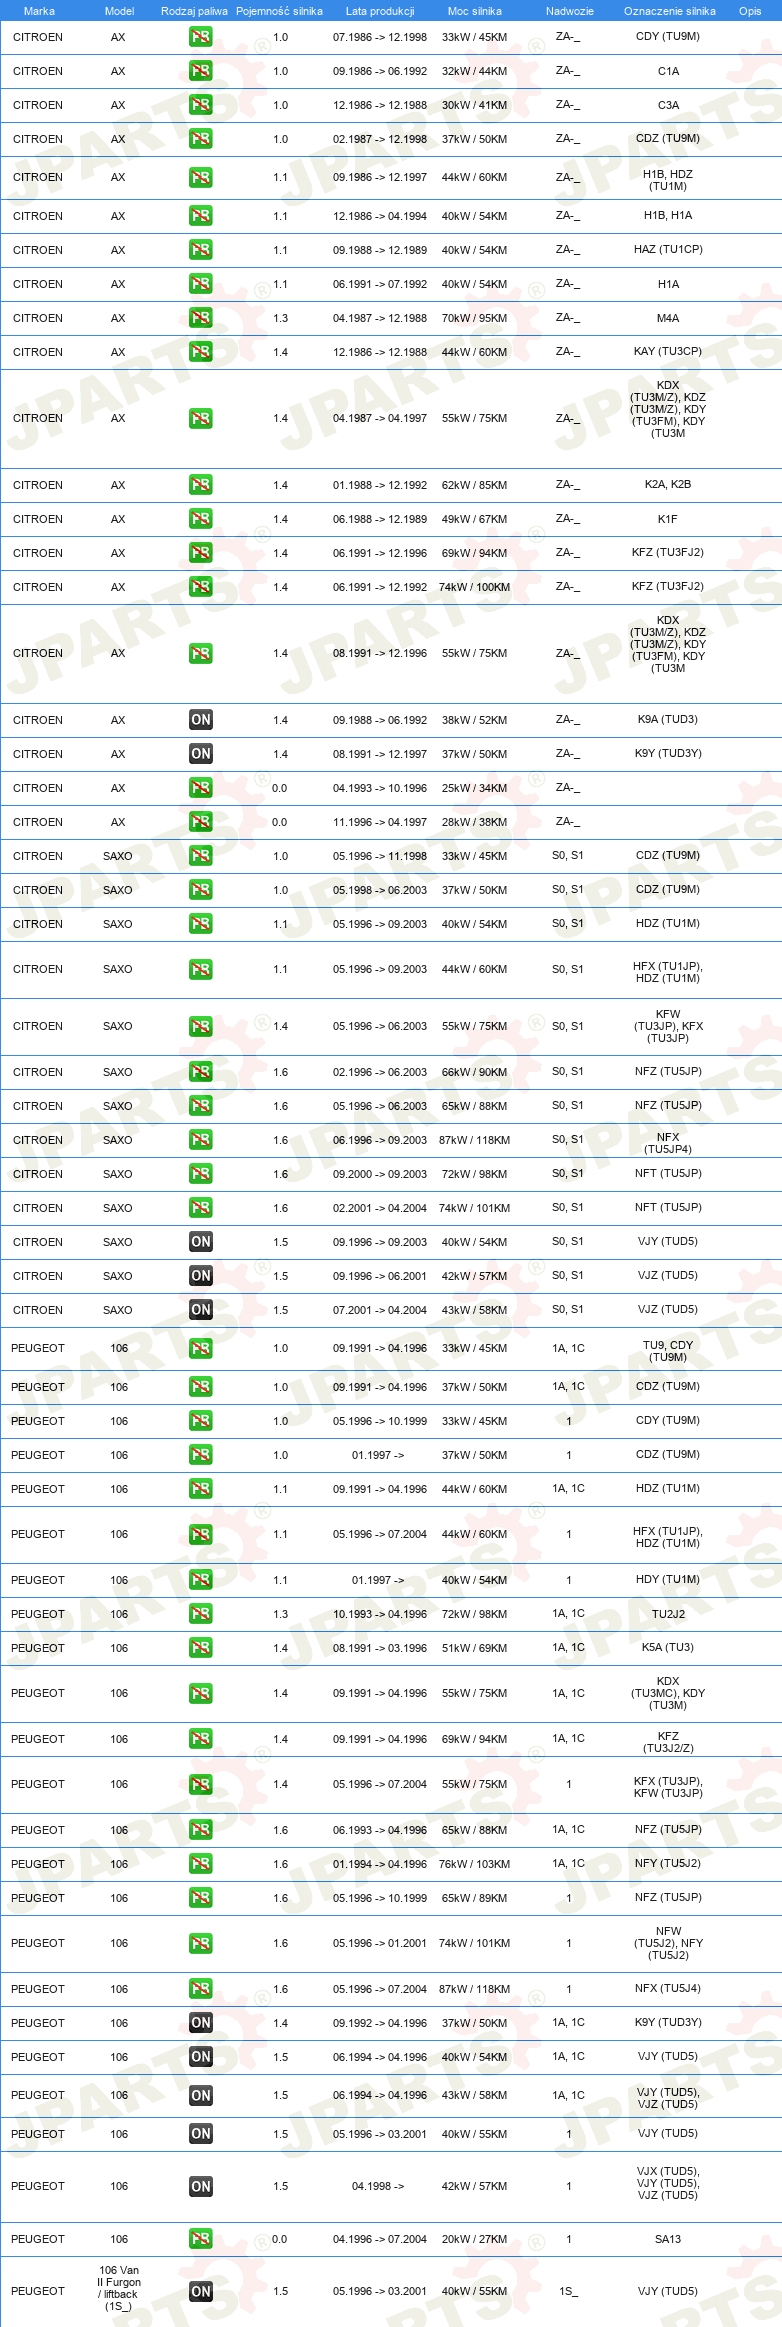
Task: Click the petrol icon in the Peugeot NFX (TU5J4) row
Action: pos(200,1989)
